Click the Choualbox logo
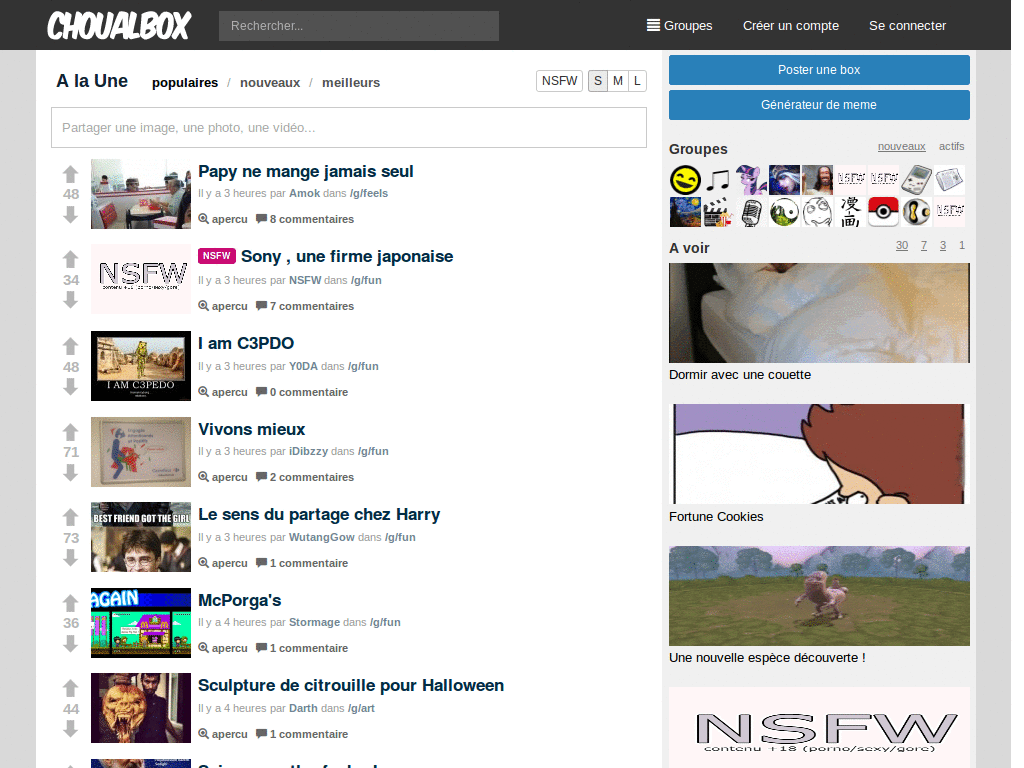Image resolution: width=1024 pixels, height=768 pixels. (x=119, y=25)
